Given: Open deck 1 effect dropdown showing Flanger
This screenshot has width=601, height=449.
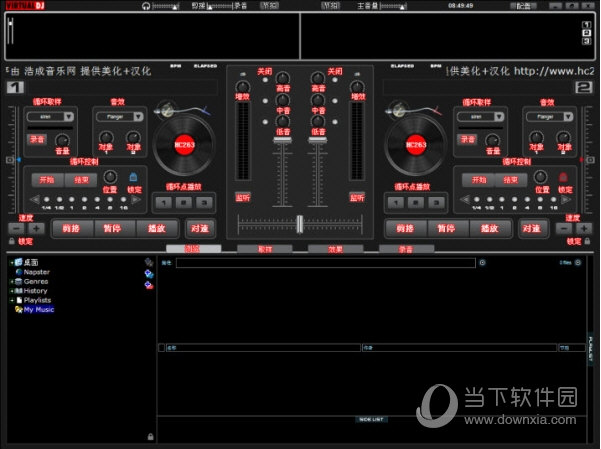Looking at the screenshot, I should click(x=120, y=117).
